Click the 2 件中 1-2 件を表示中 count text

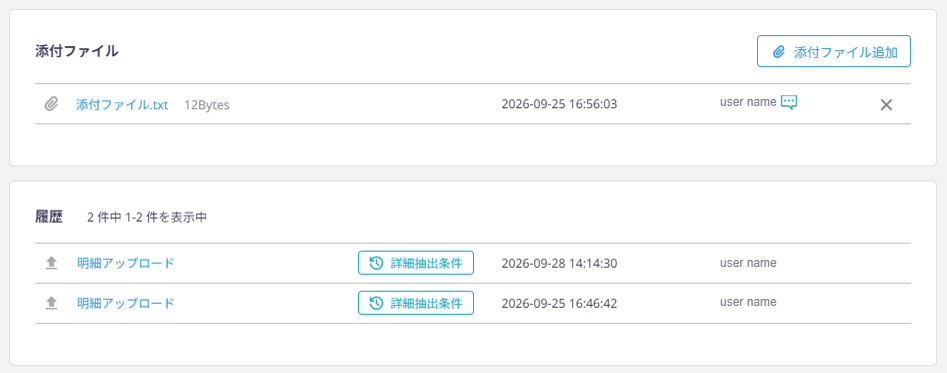tap(147, 218)
